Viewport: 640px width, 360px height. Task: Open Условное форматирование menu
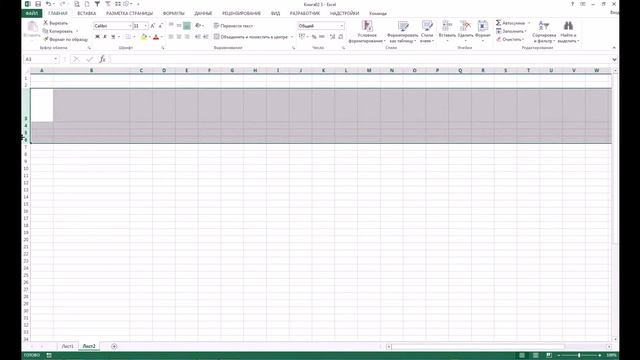tap(367, 32)
